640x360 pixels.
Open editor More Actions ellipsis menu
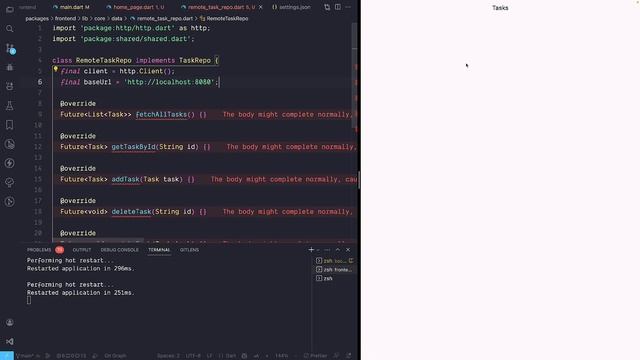tap(348, 7)
